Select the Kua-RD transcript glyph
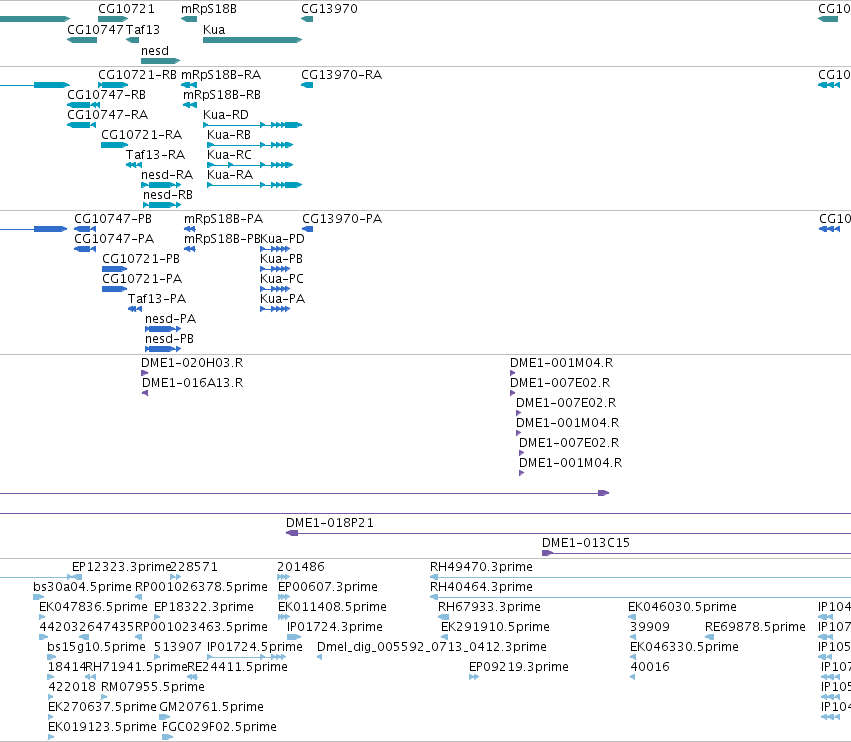This screenshot has height=742, width=851. [252, 125]
